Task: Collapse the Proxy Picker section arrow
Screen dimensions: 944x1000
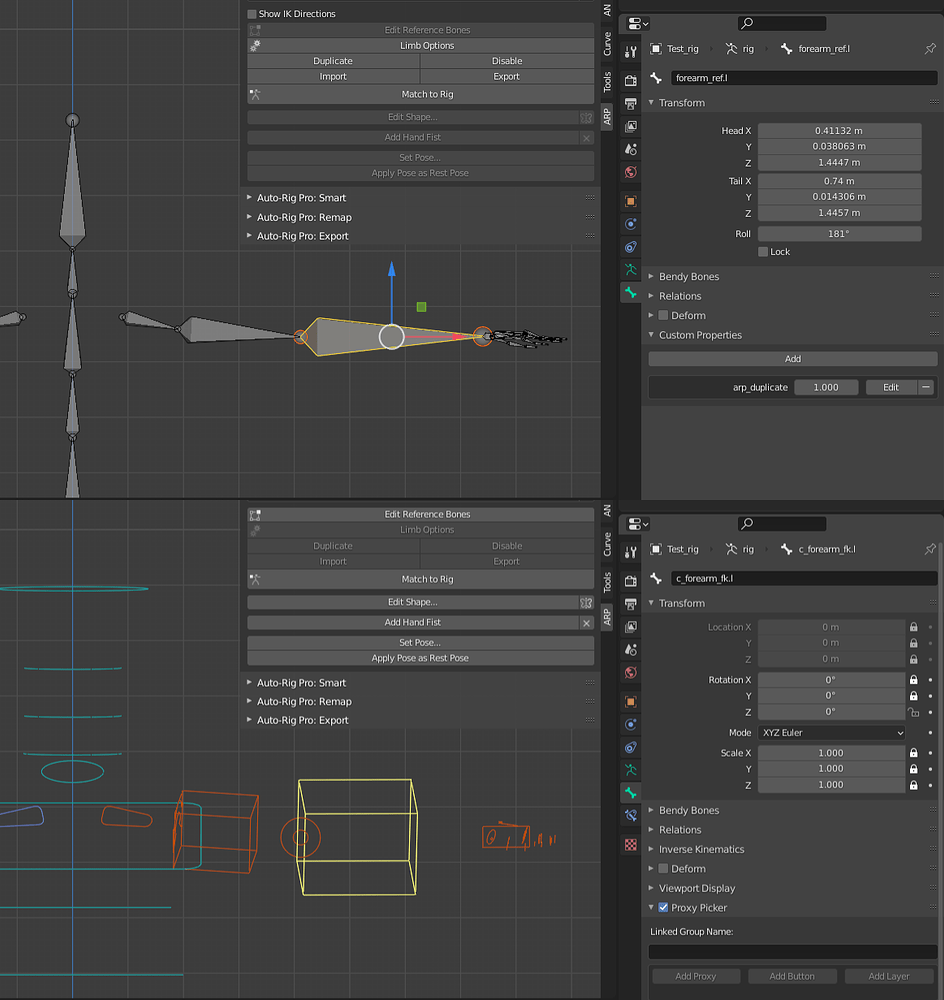Action: coord(651,908)
